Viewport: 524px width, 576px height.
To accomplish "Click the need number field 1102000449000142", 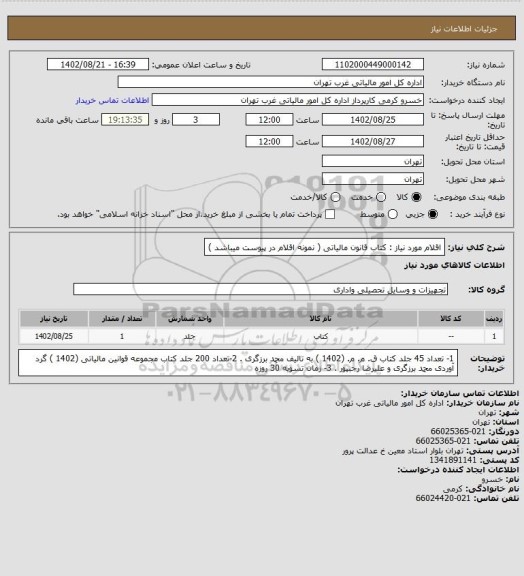I will pyautogui.click(x=373, y=64).
